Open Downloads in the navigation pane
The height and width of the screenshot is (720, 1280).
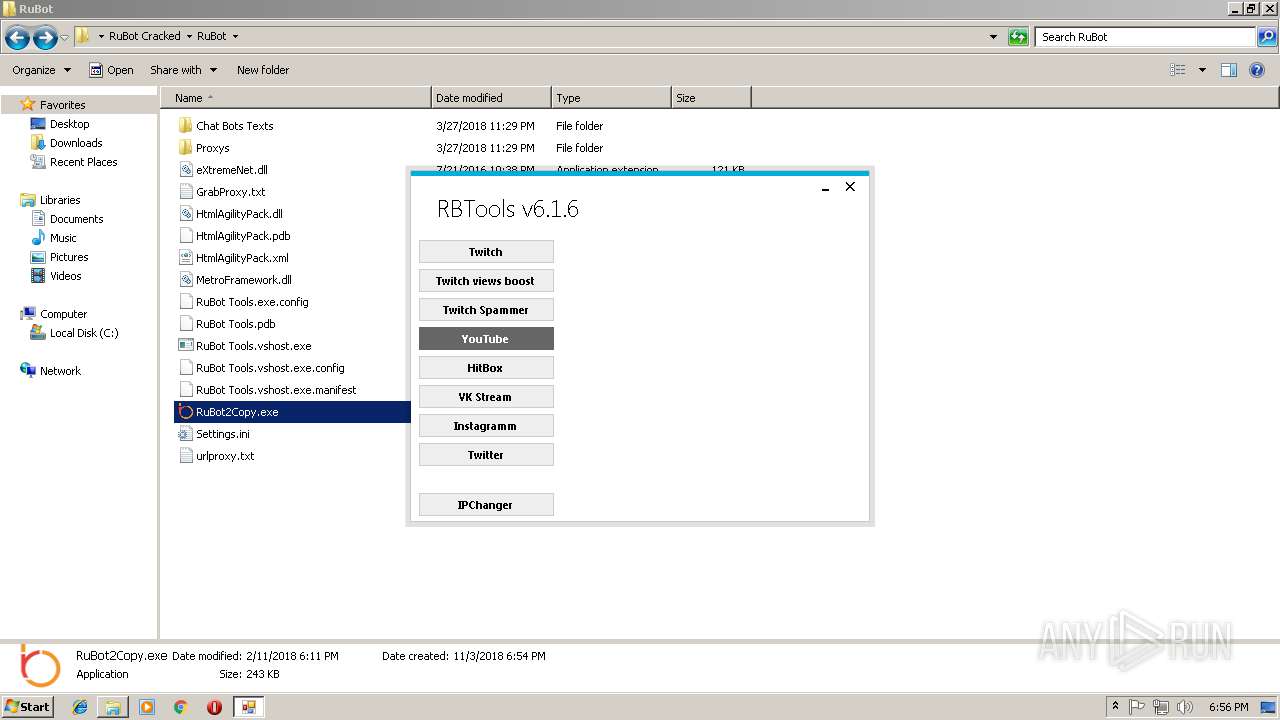[76, 143]
